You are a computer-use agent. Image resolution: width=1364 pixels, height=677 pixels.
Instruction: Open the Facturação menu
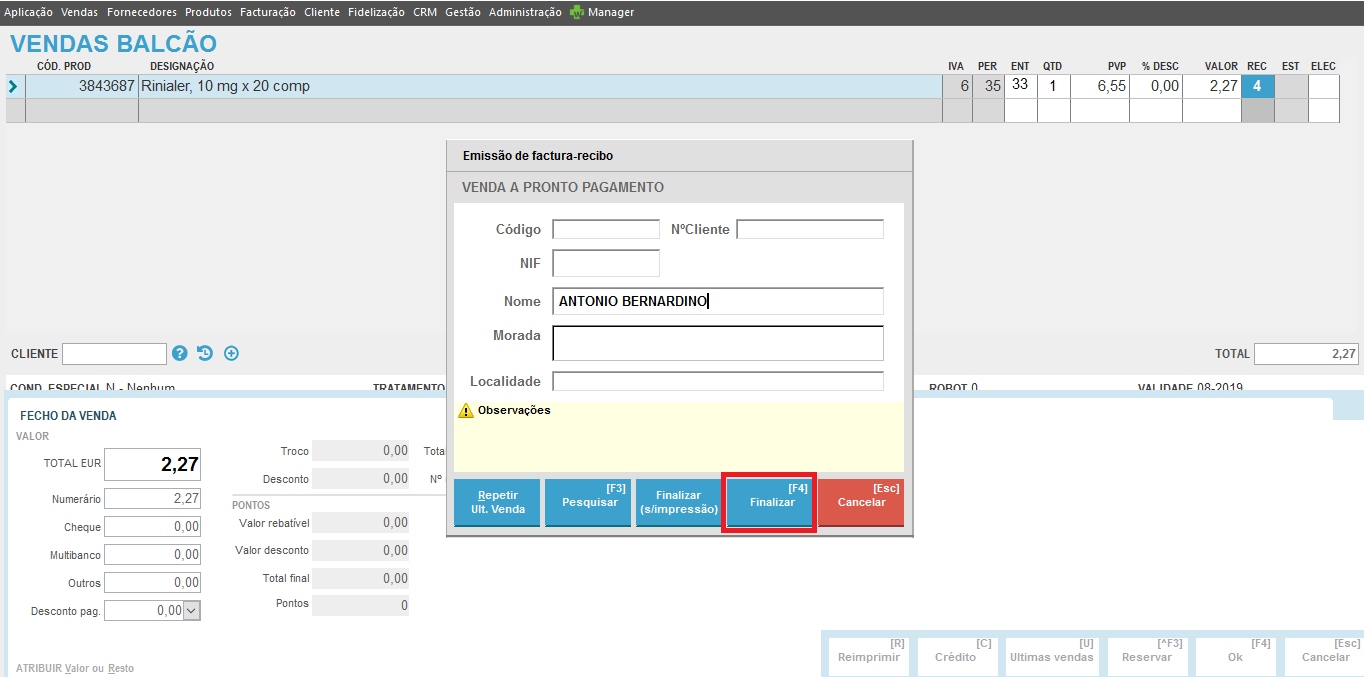pos(268,12)
